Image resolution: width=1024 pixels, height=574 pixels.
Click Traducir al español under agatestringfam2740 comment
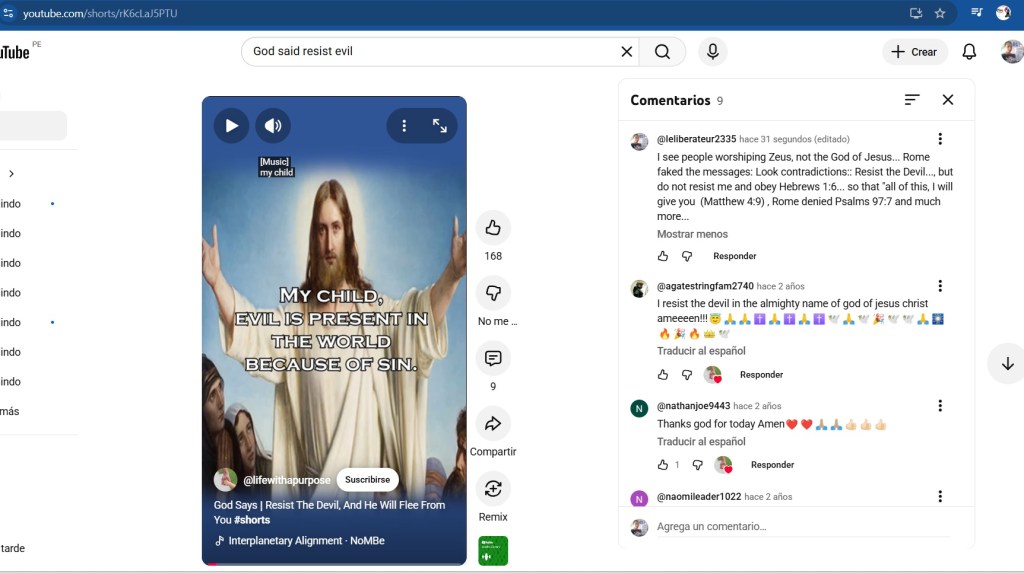[x=701, y=351]
